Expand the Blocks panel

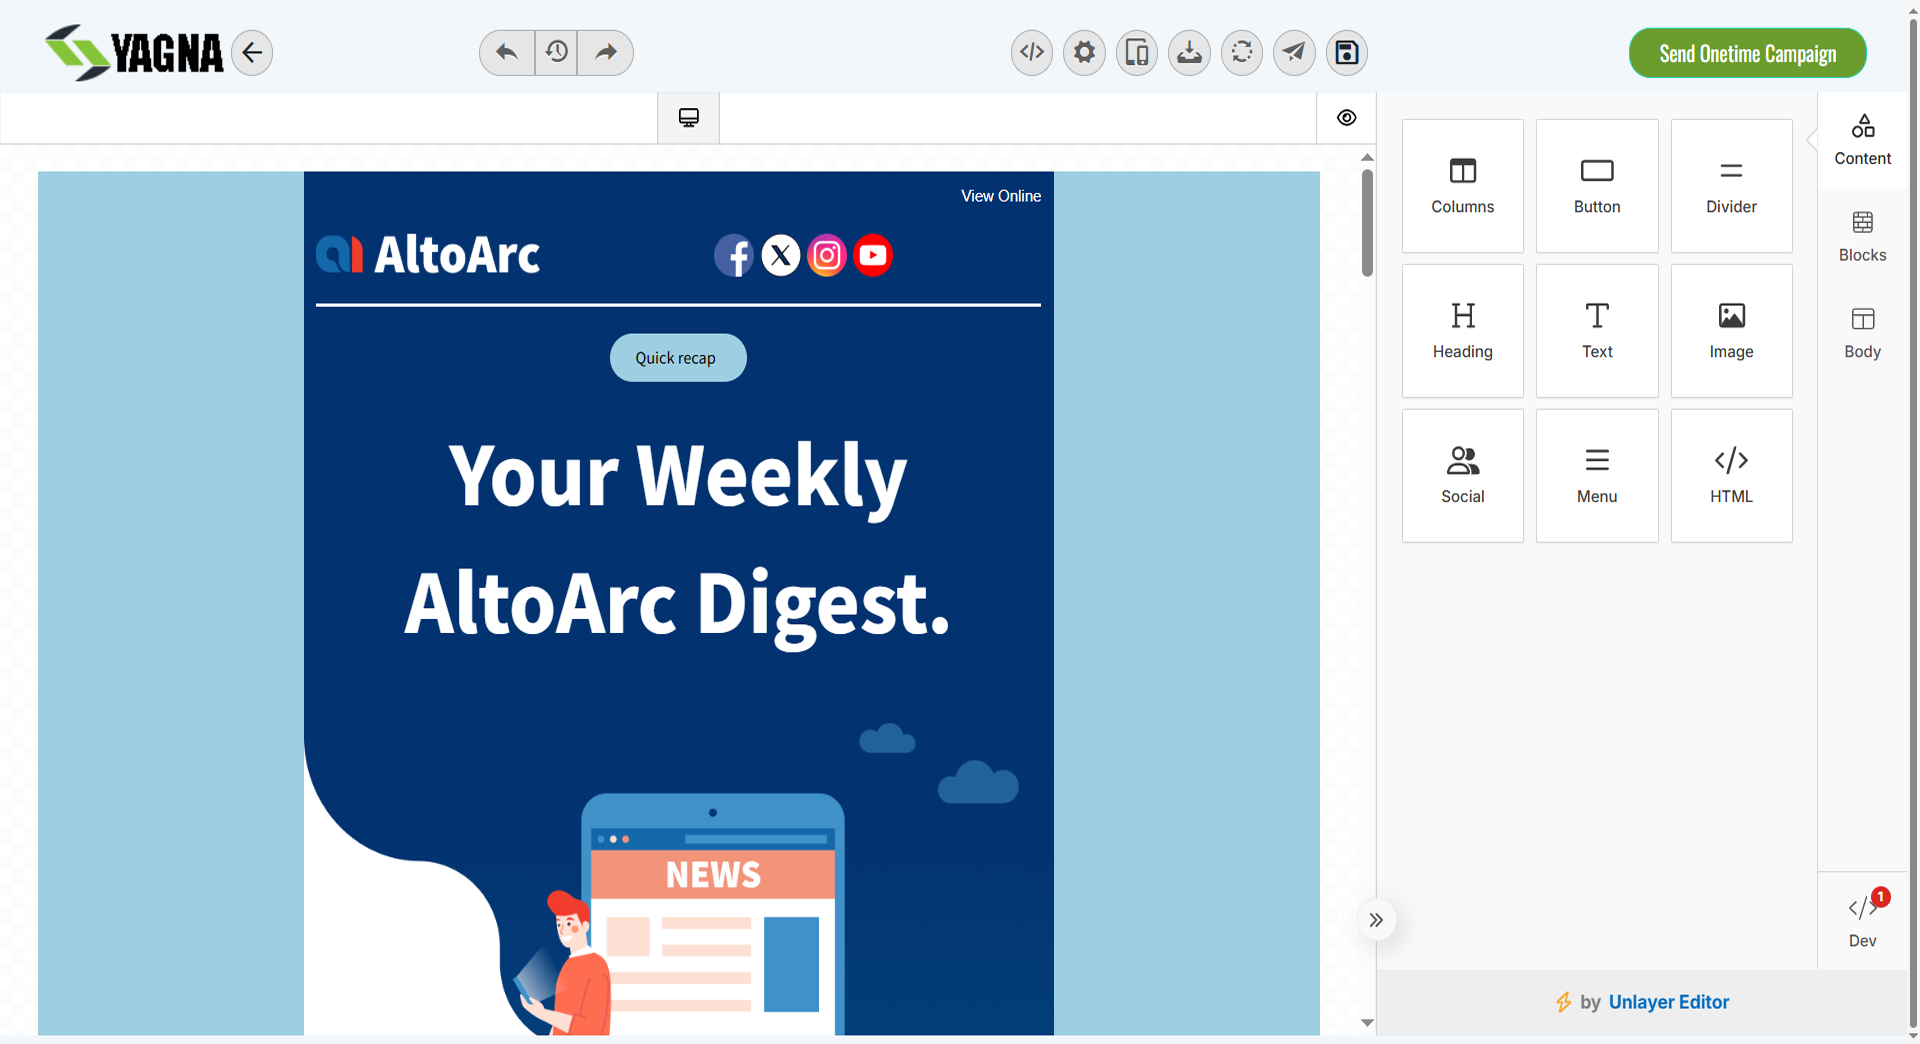click(1862, 237)
